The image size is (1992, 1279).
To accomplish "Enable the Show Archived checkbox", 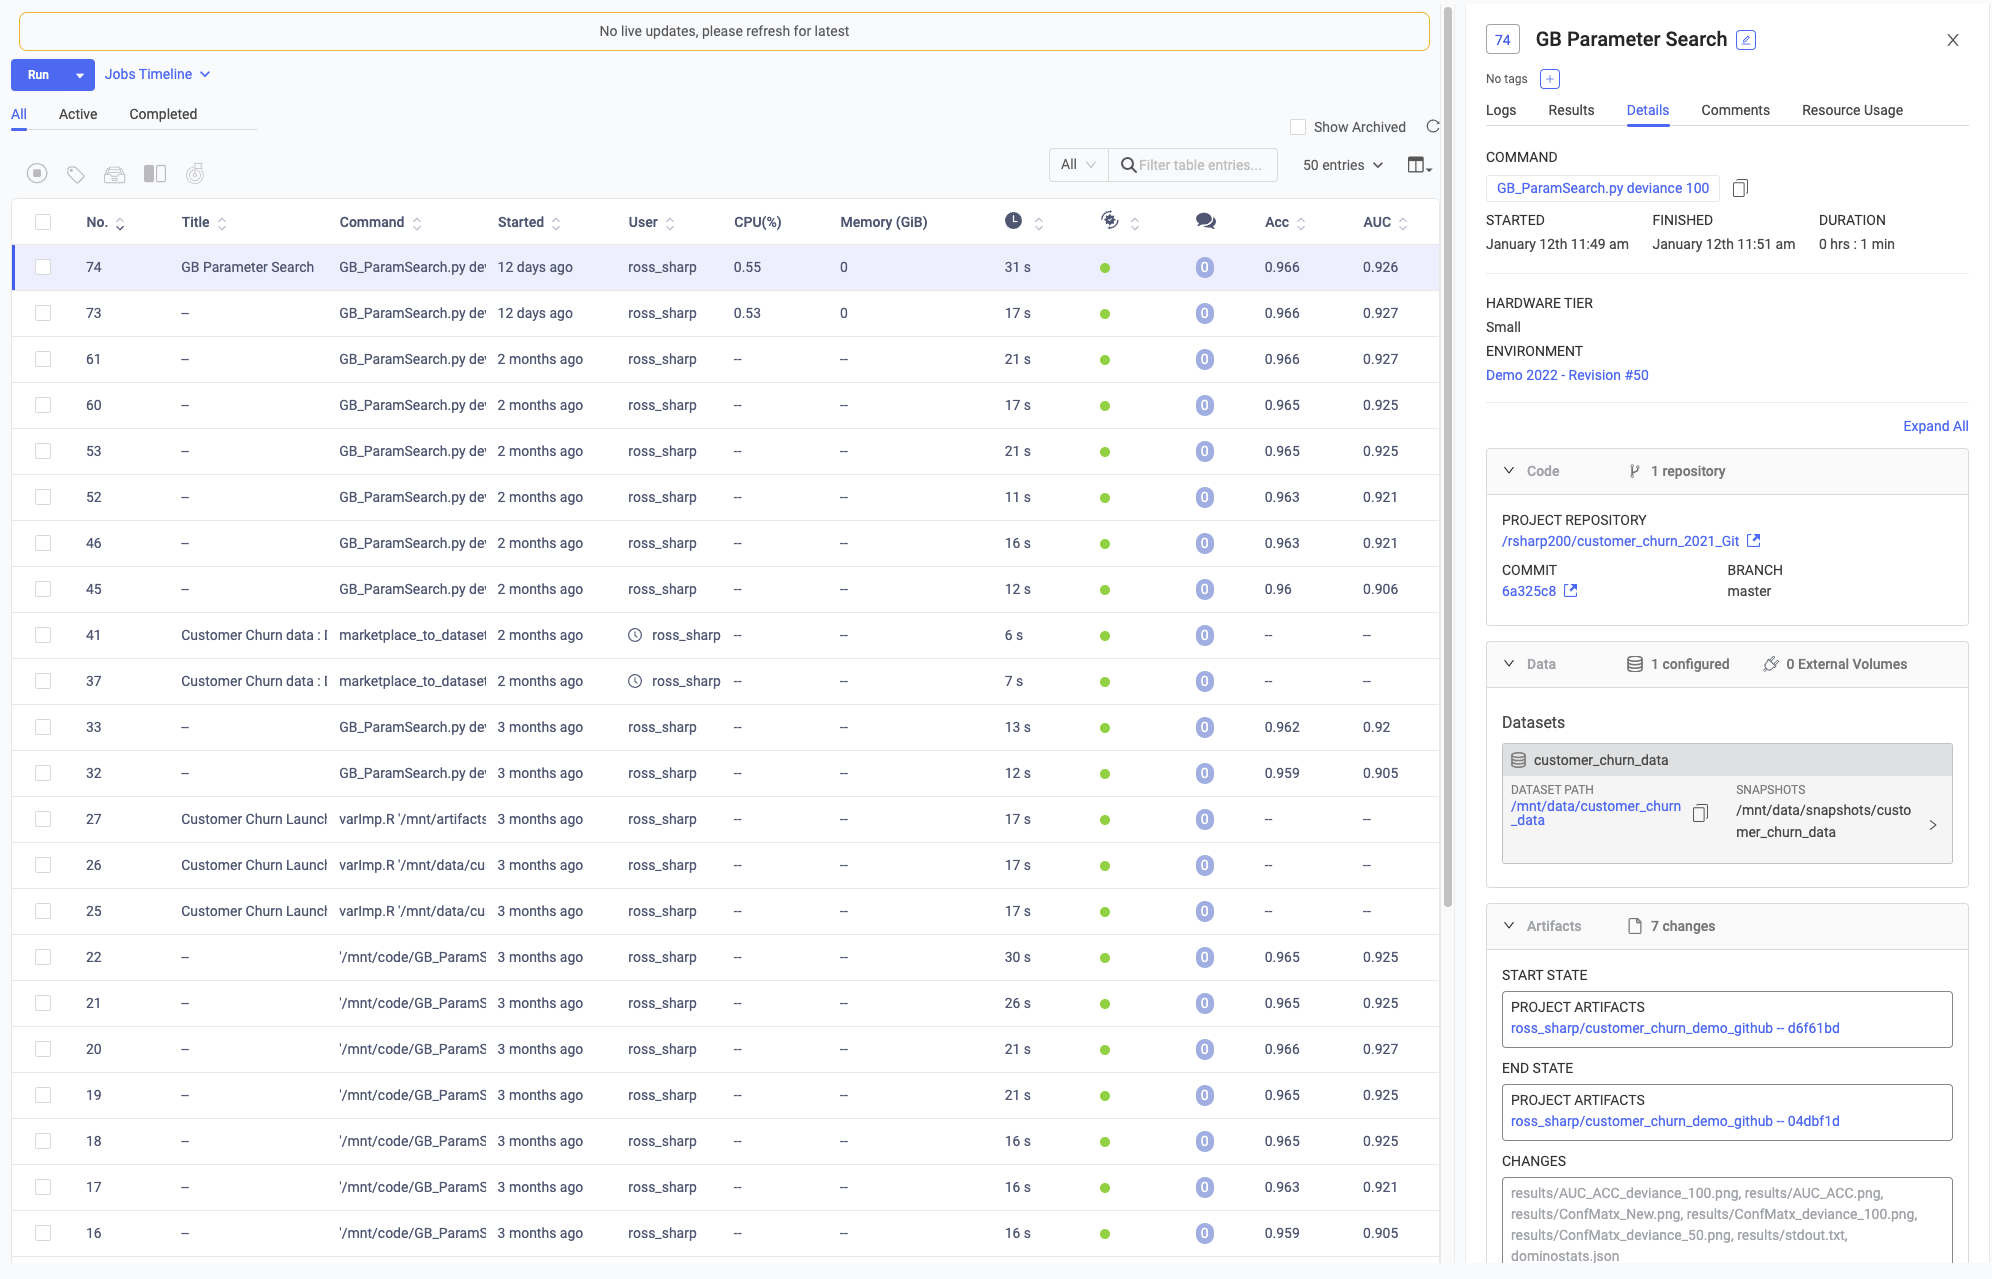I will tap(1298, 127).
